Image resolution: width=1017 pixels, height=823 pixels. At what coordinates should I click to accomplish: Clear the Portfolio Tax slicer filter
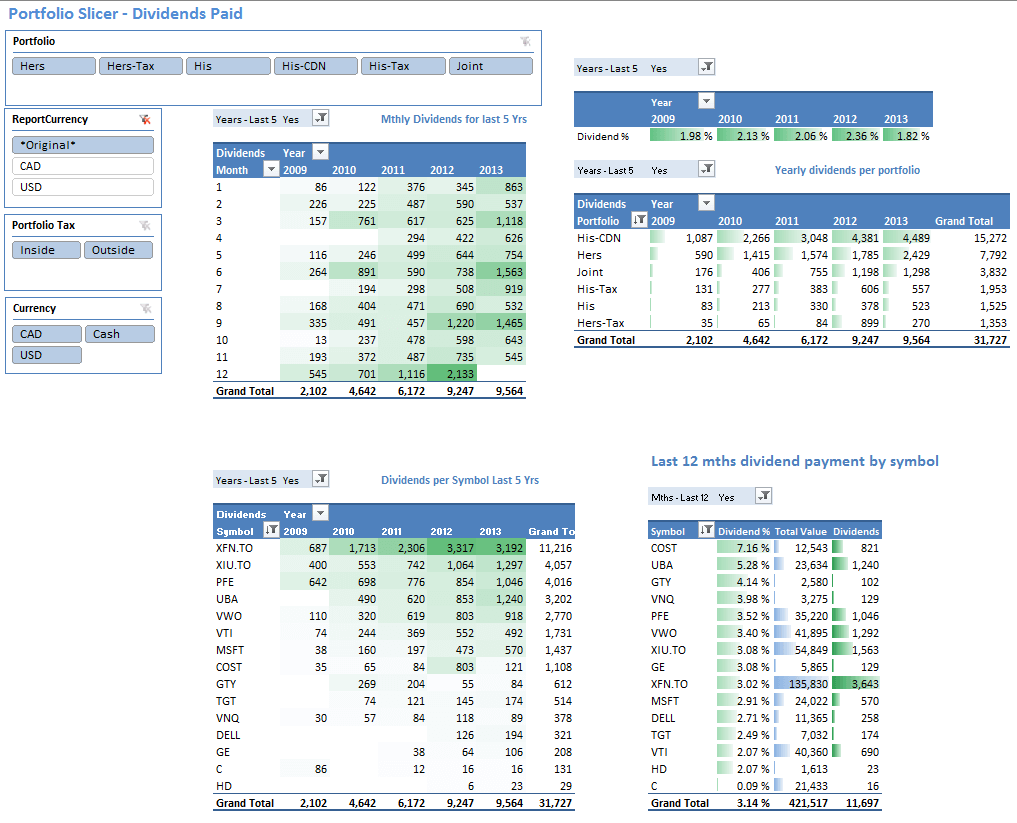point(146,226)
